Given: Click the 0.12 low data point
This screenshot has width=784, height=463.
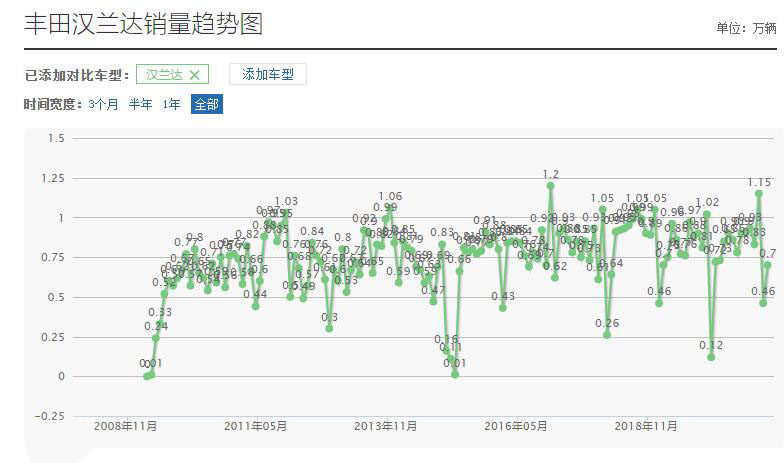Looking at the screenshot, I should 711,357.
